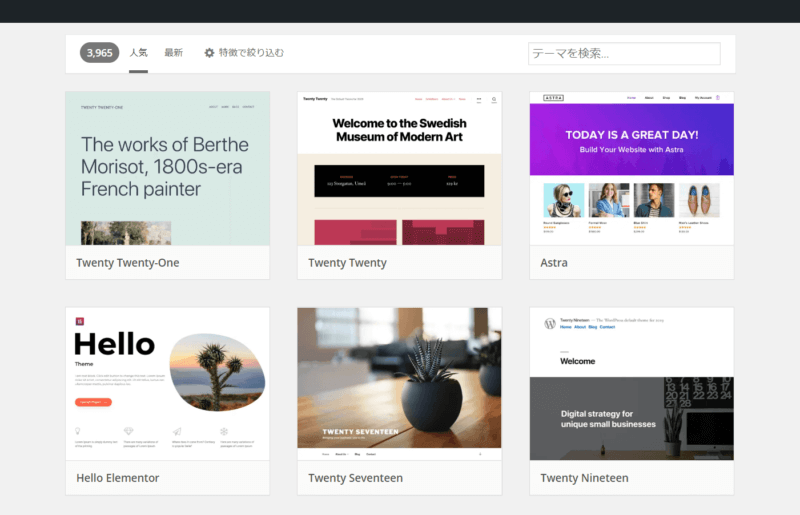
Task: Open the Twenty Twenty-One theme thumbnail
Action: (167, 168)
